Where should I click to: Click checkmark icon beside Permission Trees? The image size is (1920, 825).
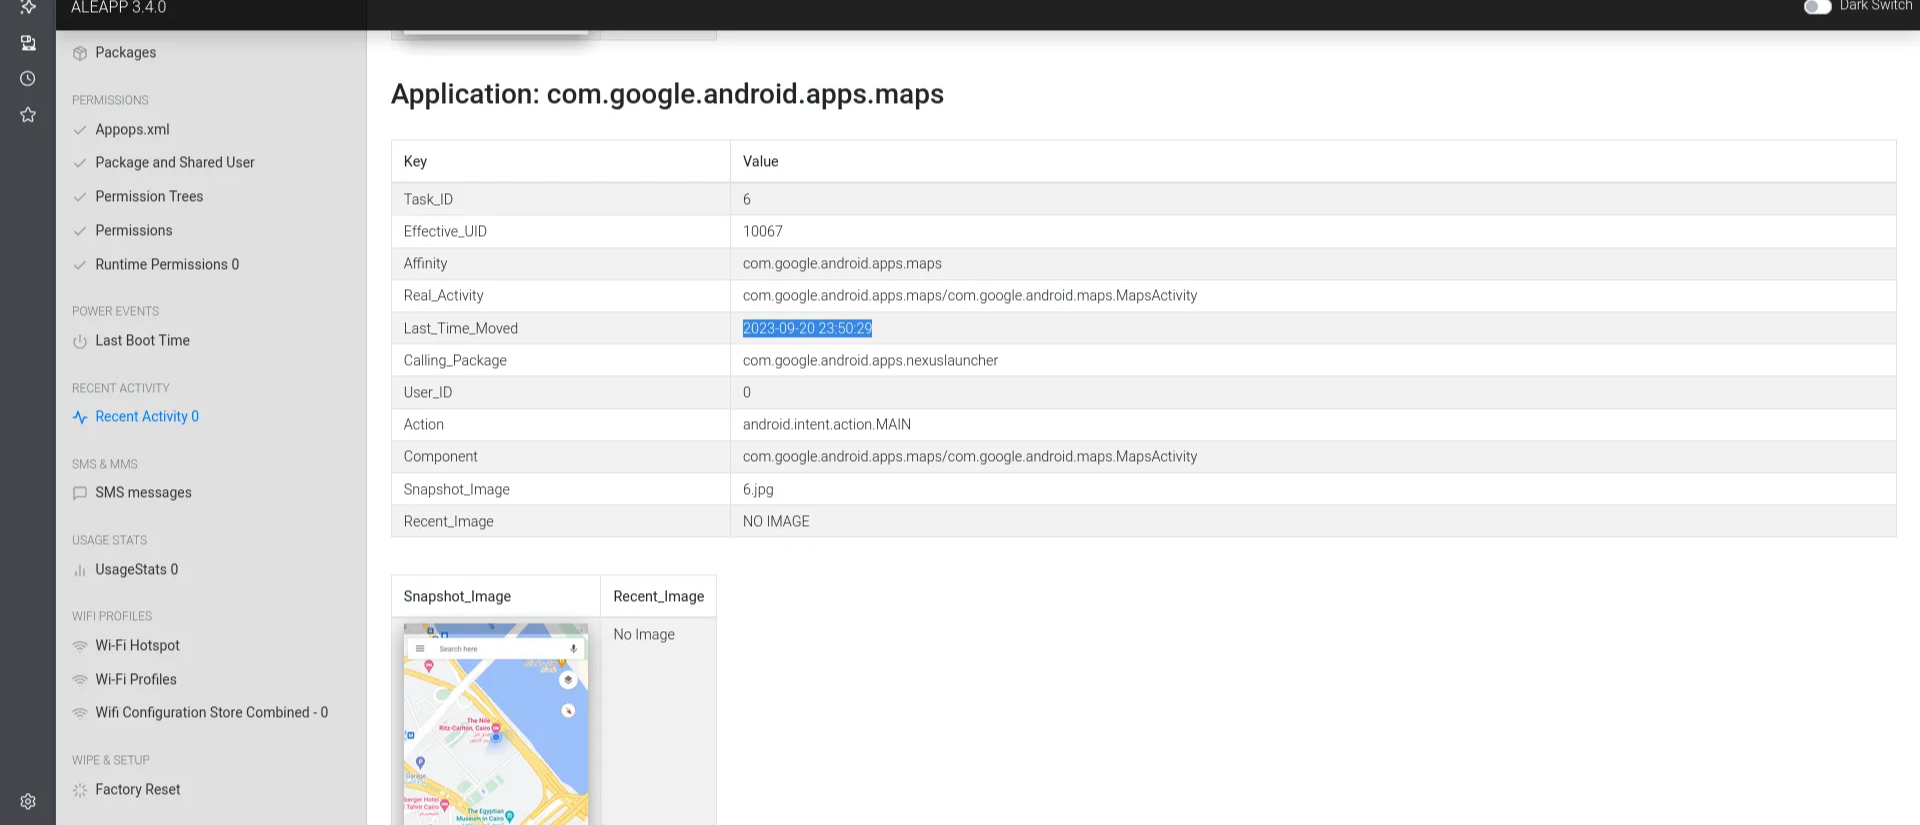pos(80,197)
